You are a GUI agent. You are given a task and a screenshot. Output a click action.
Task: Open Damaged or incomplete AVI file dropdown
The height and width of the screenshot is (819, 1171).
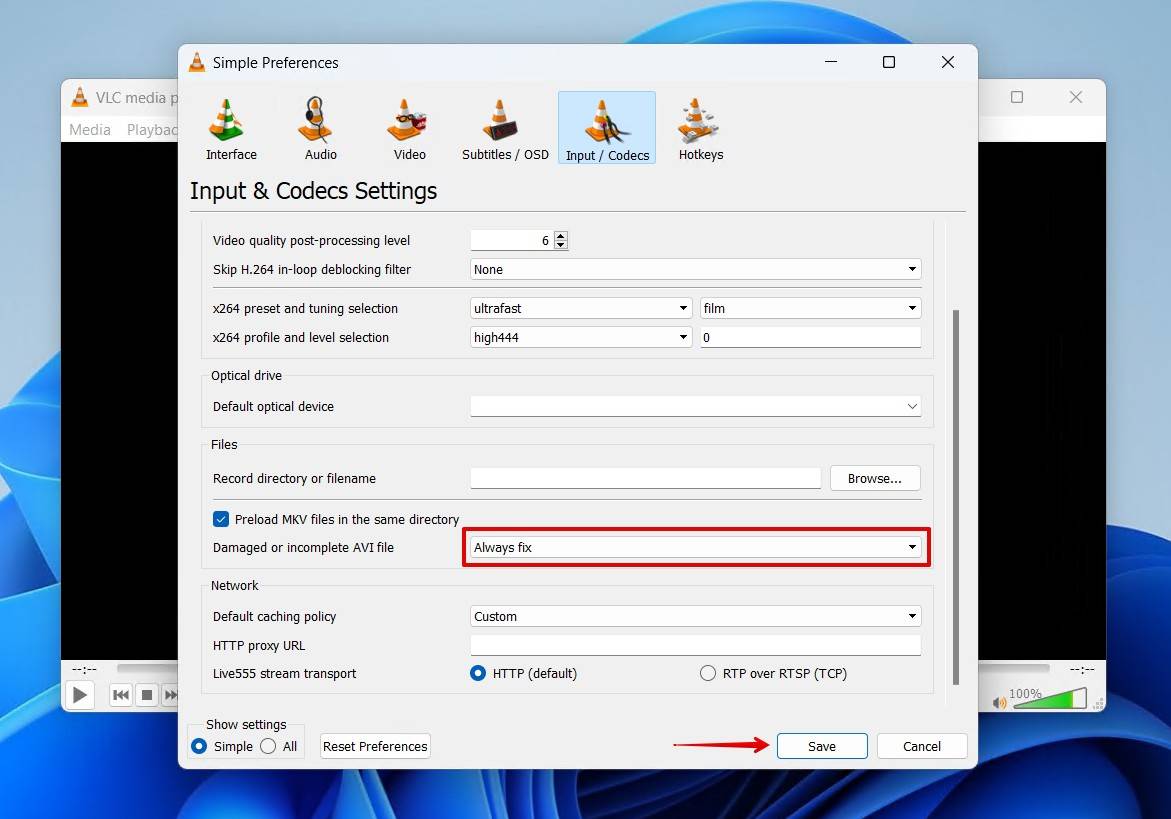click(695, 547)
